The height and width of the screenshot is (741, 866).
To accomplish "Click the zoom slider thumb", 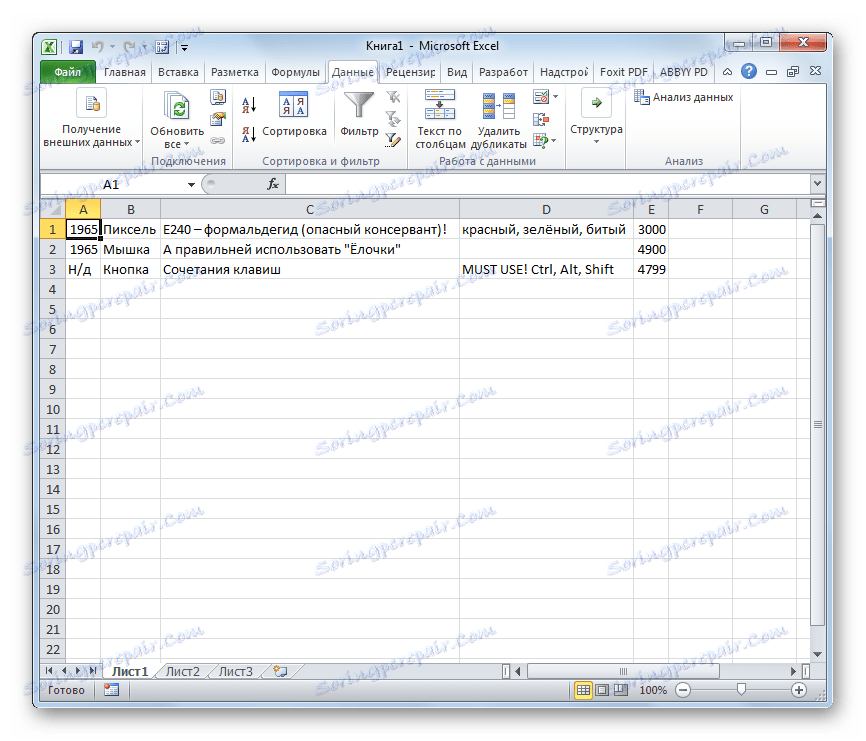I will (x=741, y=689).
